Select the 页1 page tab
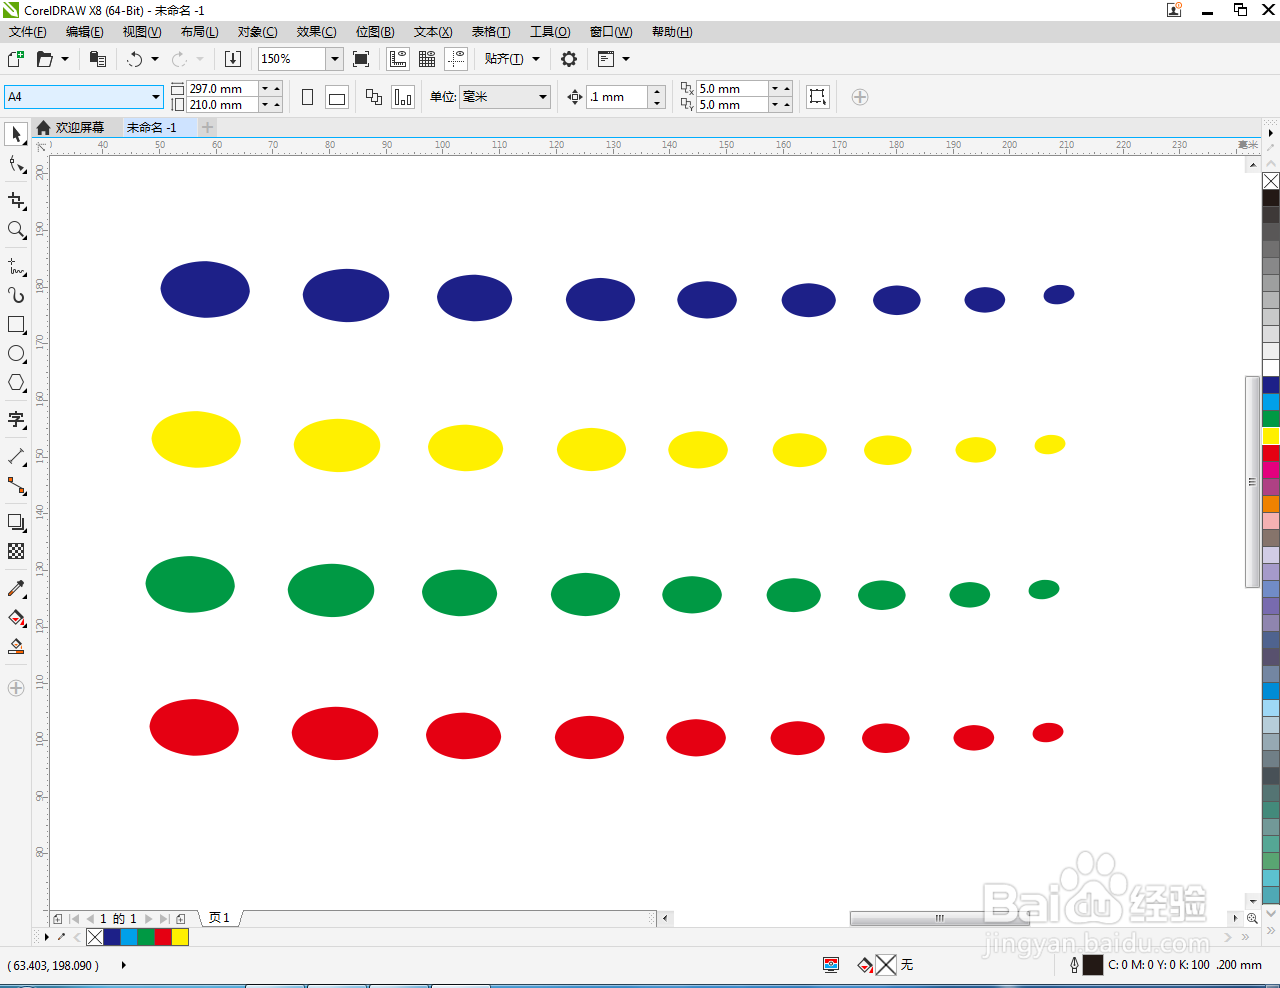The image size is (1280, 988). pos(219,918)
